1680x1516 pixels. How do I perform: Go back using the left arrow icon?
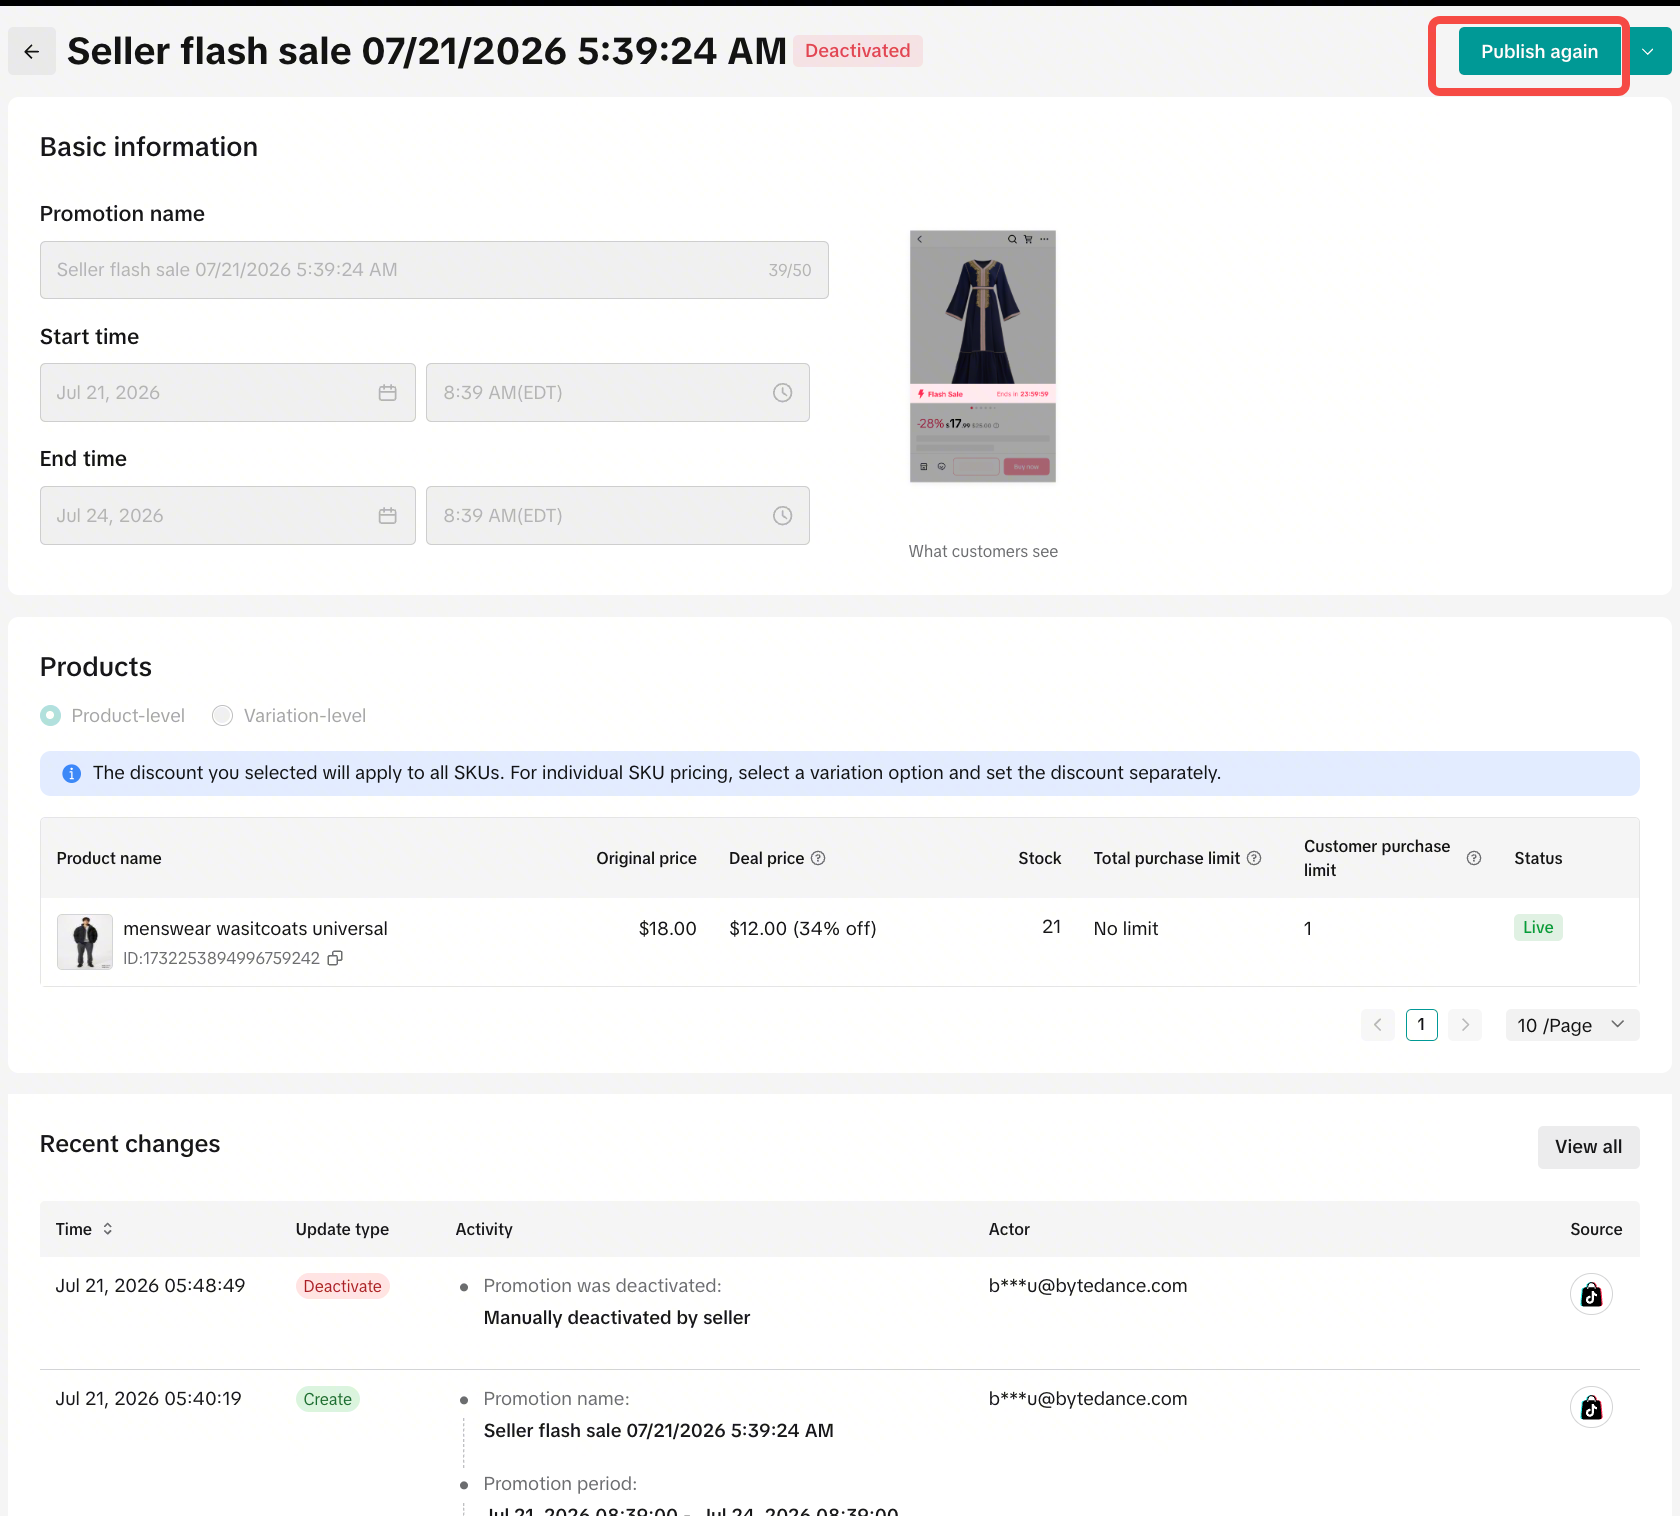click(x=32, y=52)
